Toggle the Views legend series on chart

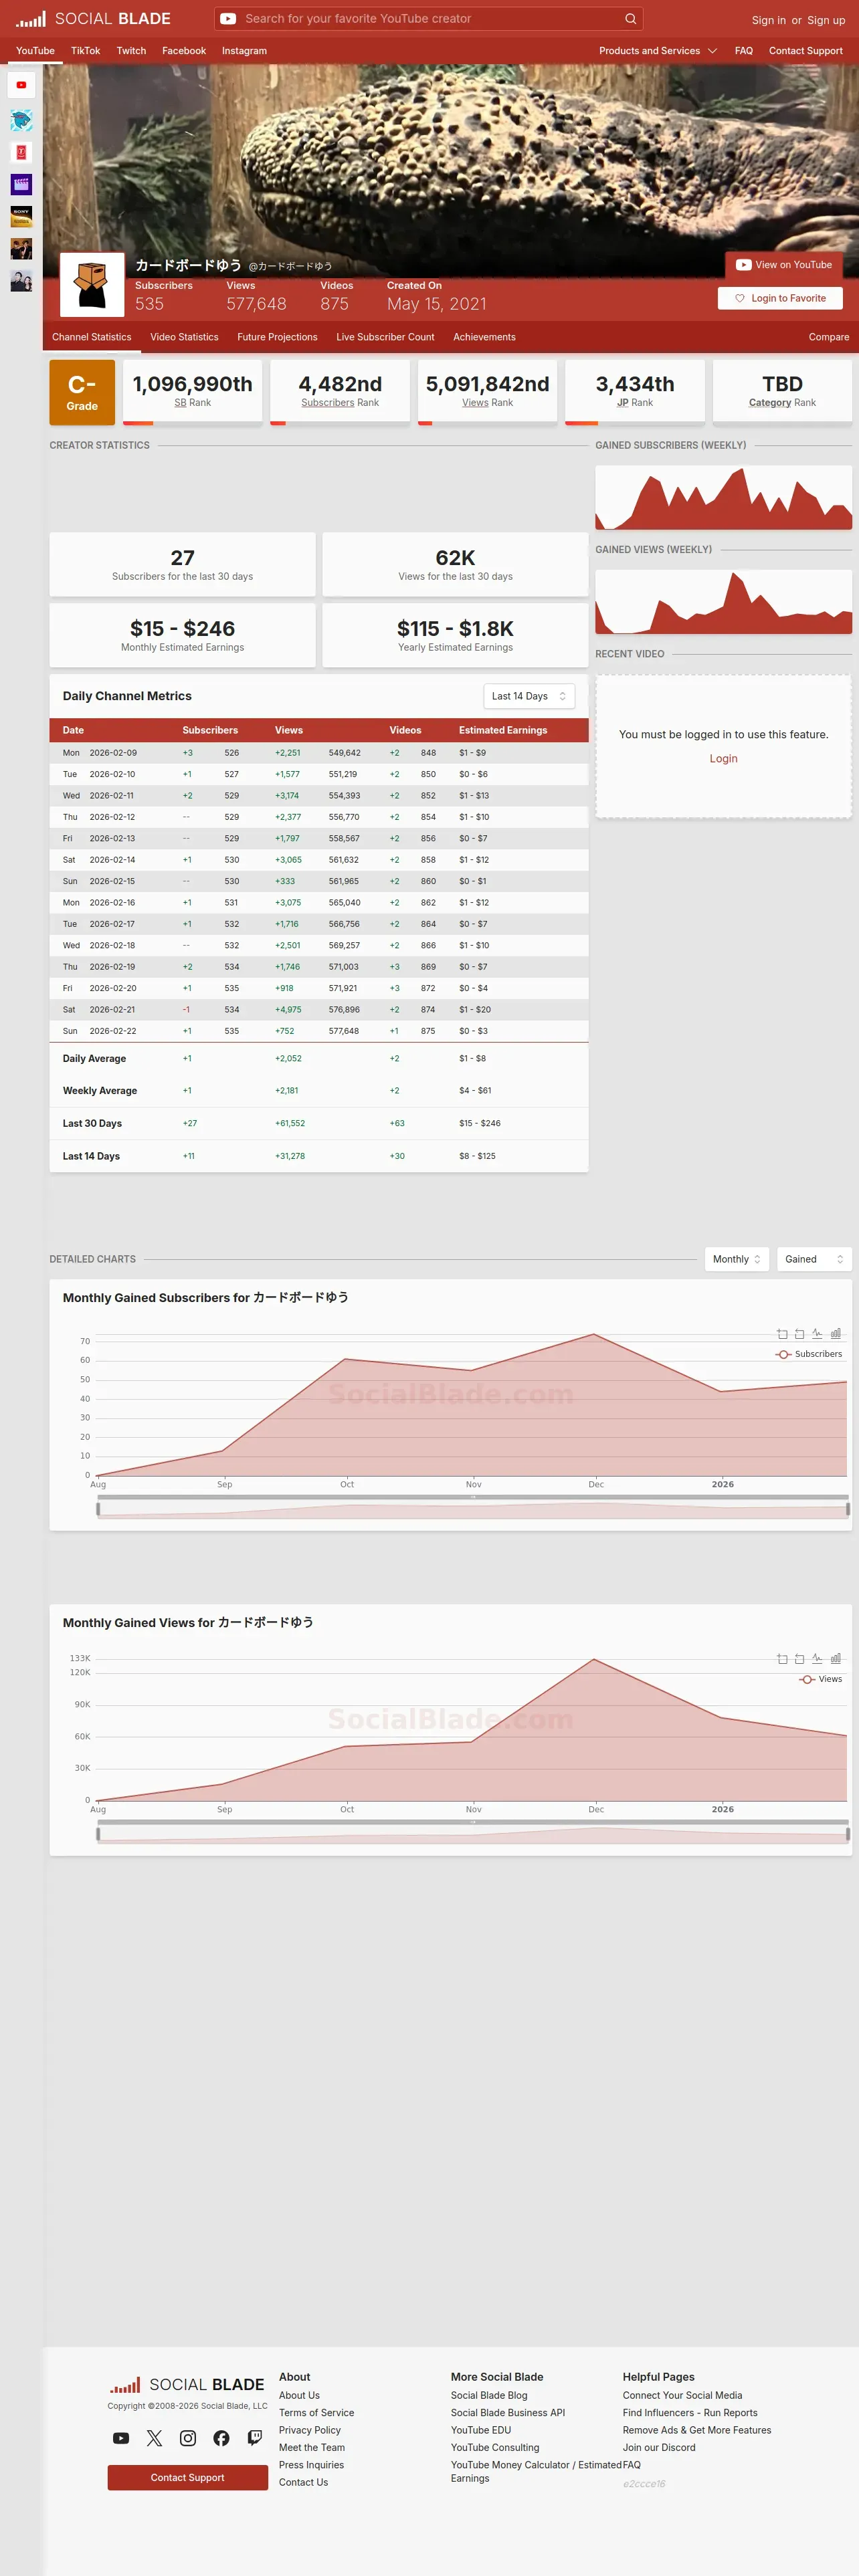coord(821,1679)
